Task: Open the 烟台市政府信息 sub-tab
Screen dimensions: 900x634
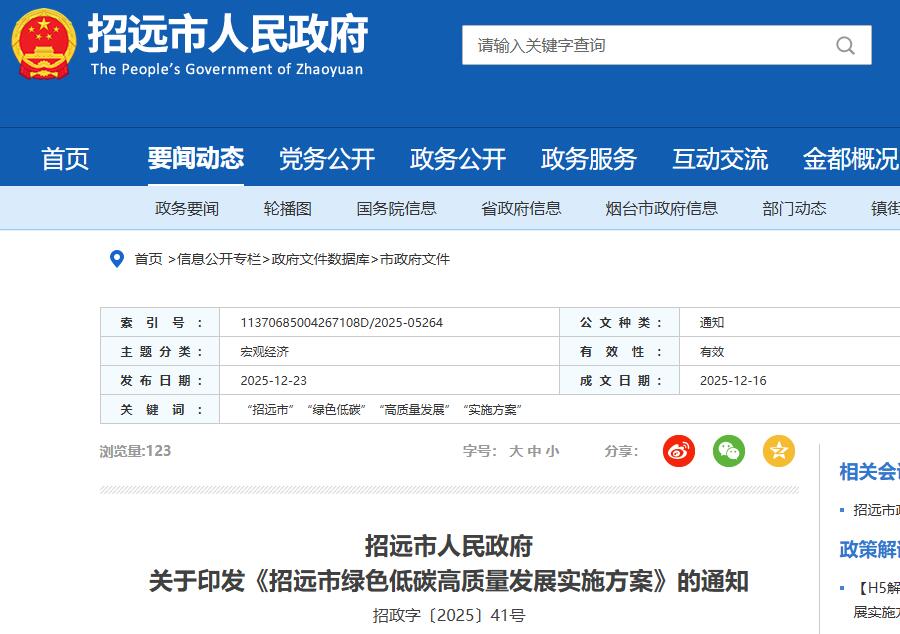Action: tap(661, 208)
